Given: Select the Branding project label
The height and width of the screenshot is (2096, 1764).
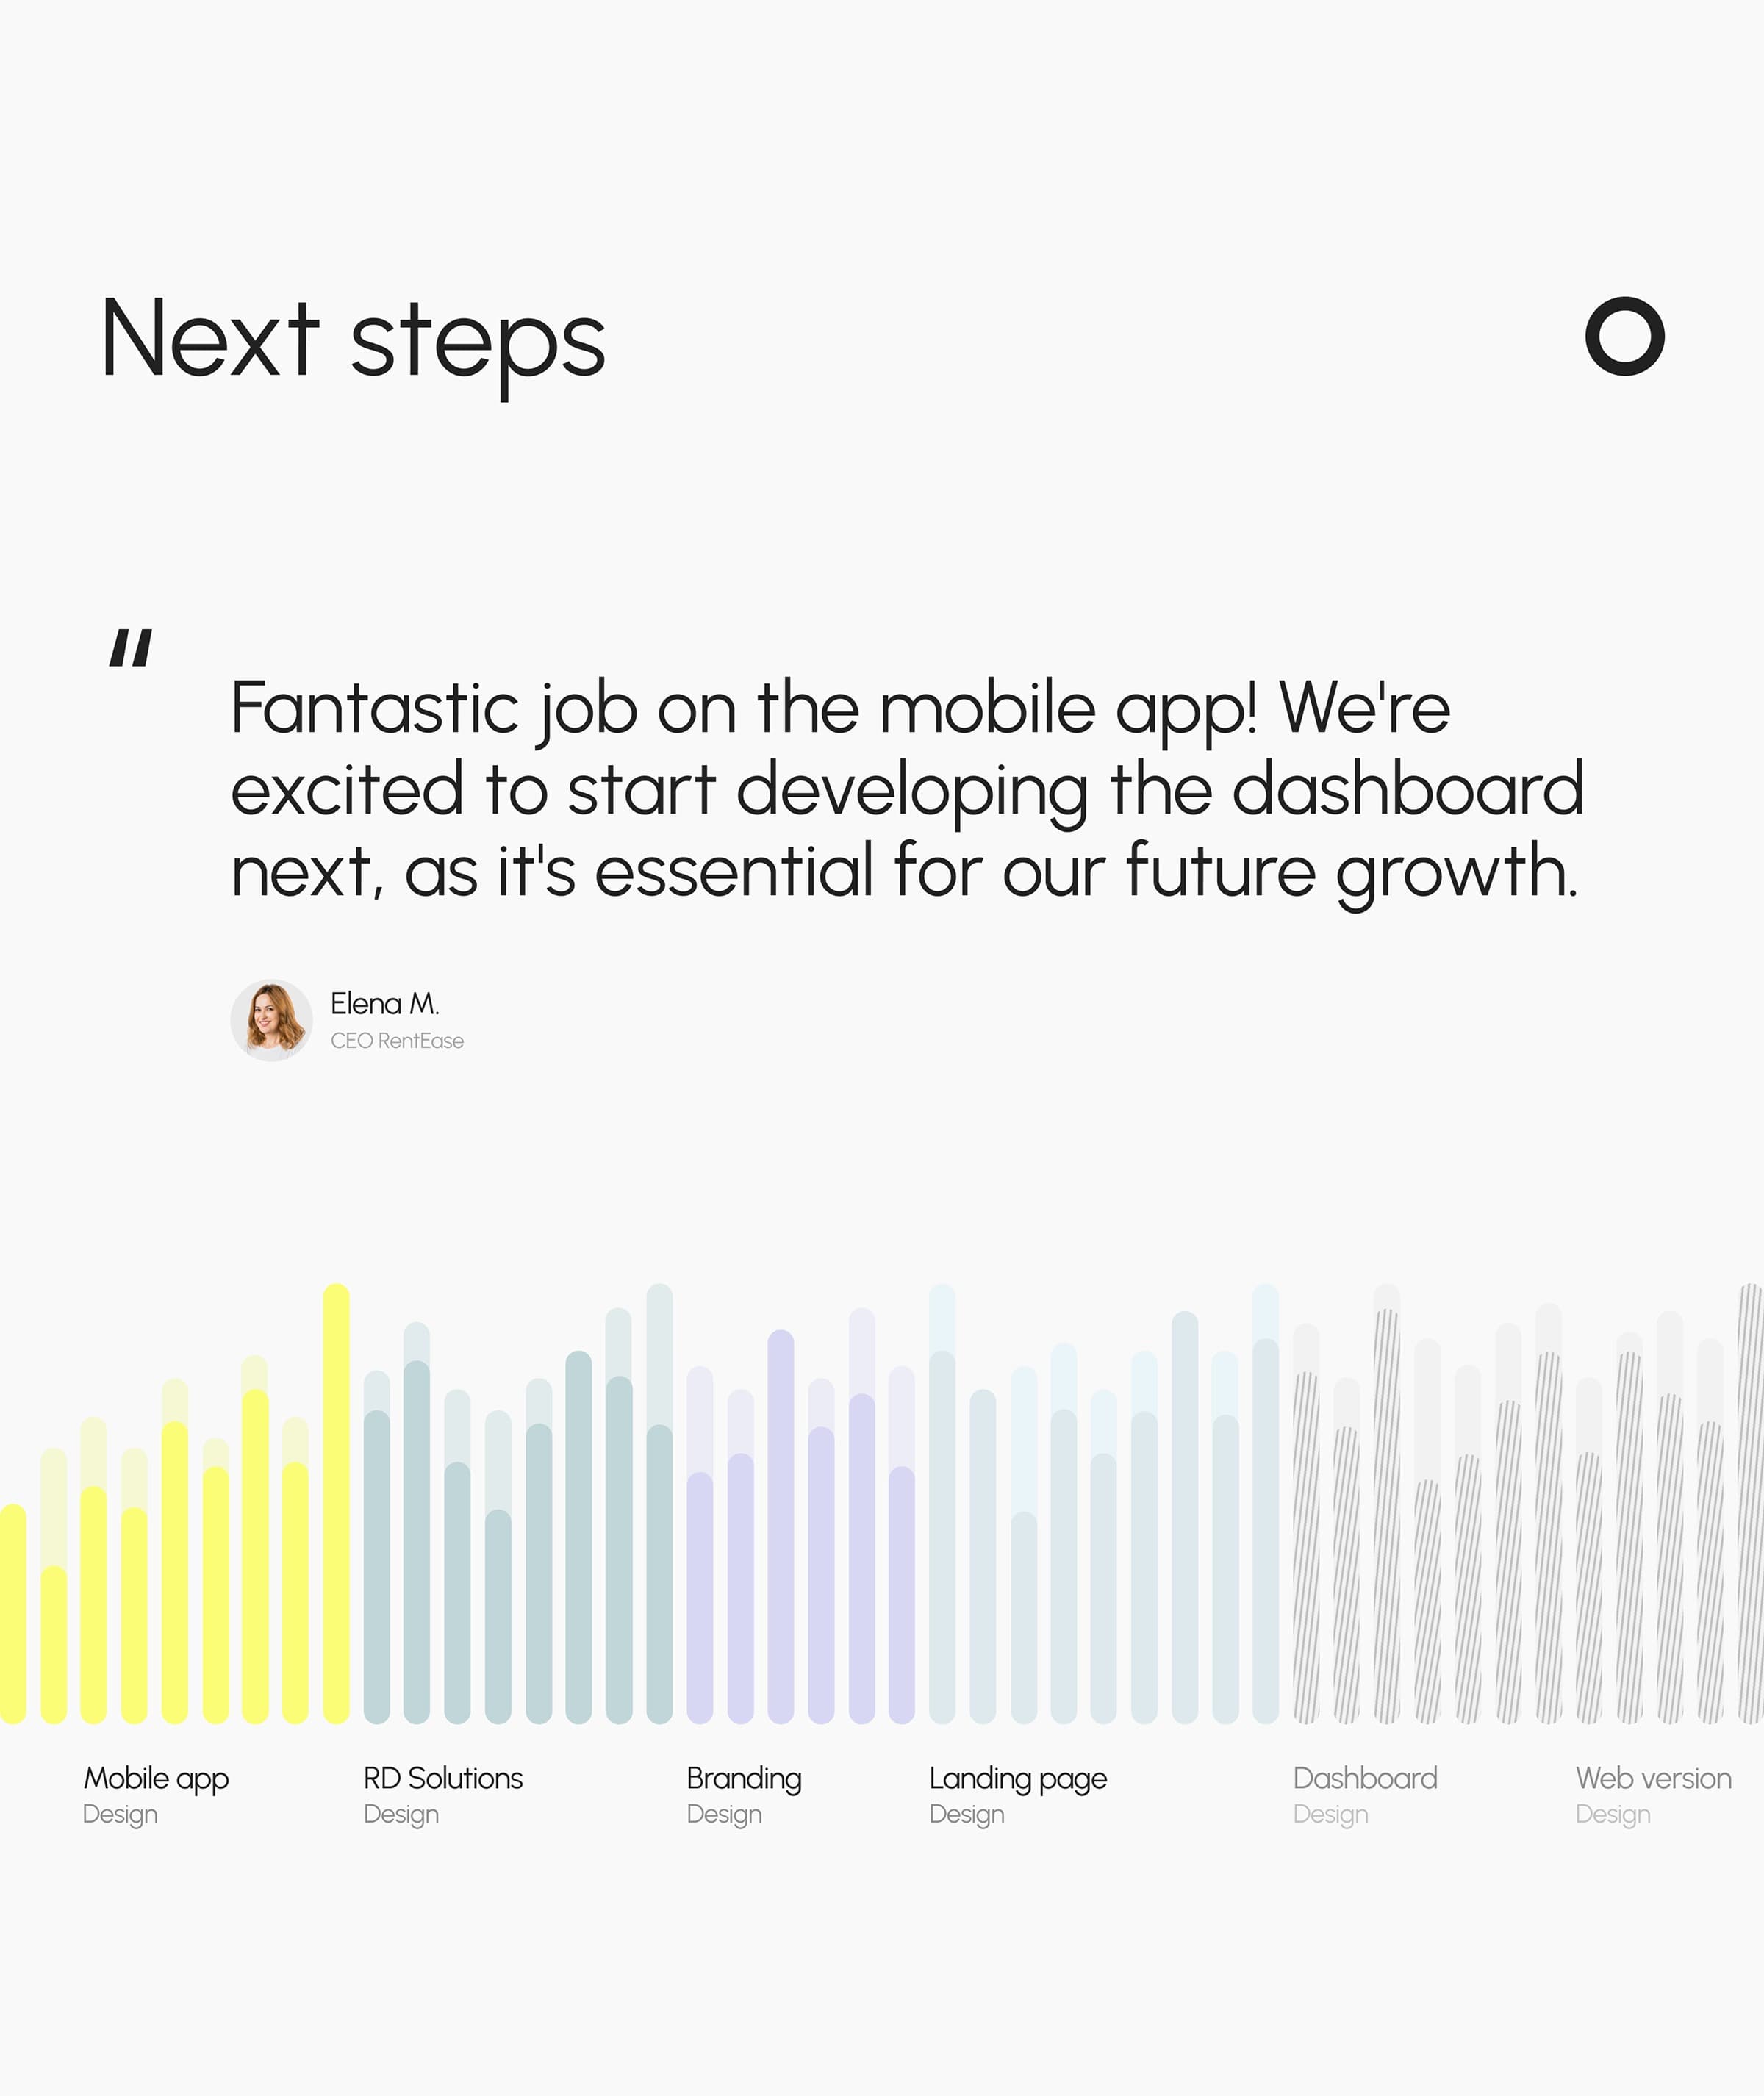Looking at the screenshot, I should (x=744, y=1778).
